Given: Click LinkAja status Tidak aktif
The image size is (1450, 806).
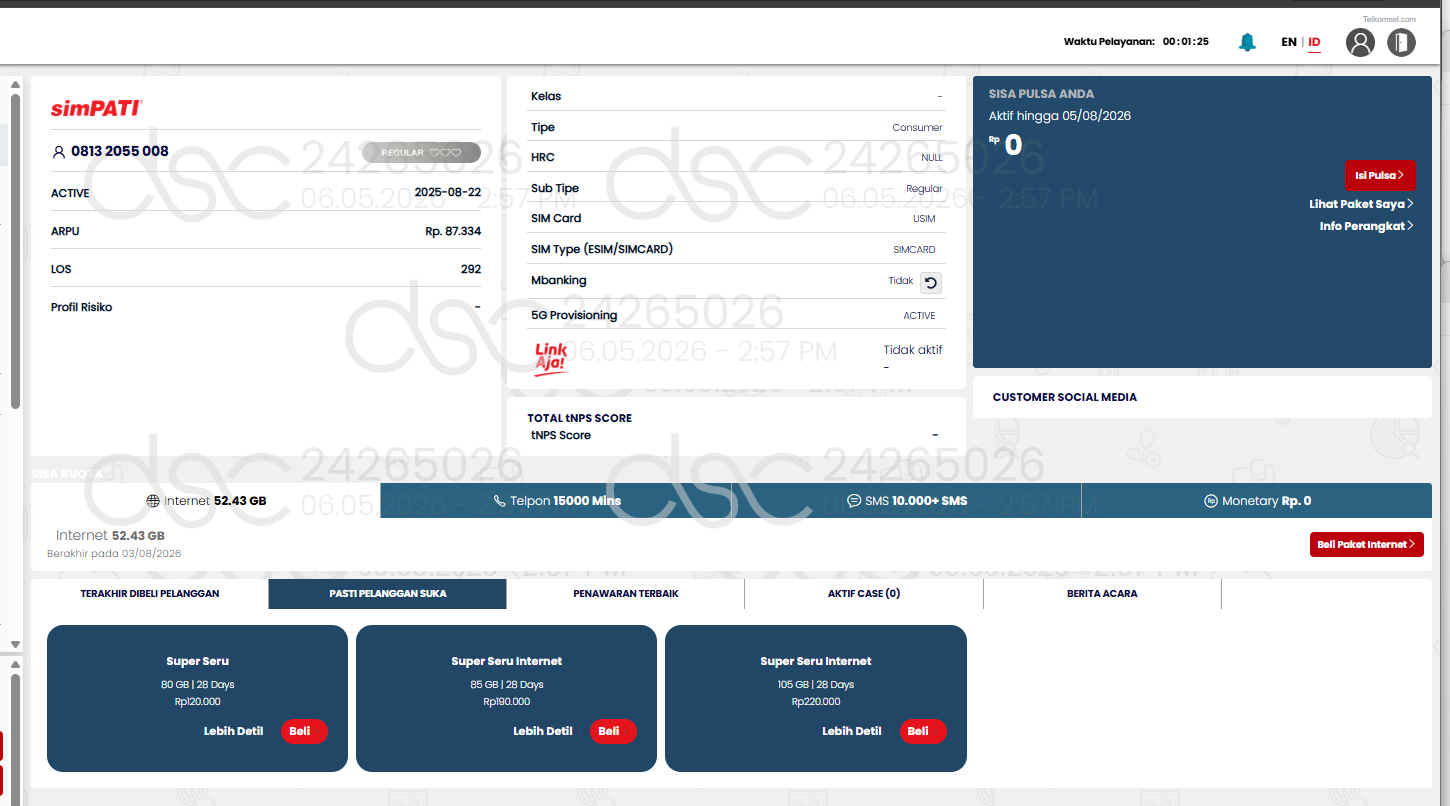Looking at the screenshot, I should coord(913,350).
